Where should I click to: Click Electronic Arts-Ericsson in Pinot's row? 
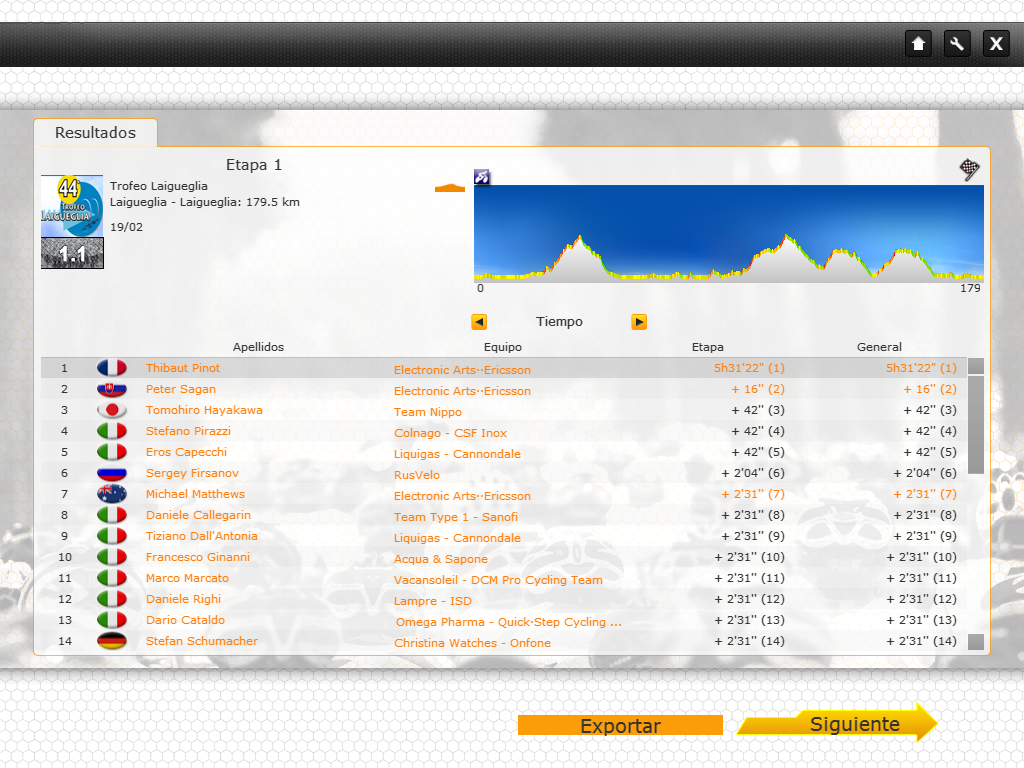pos(462,370)
